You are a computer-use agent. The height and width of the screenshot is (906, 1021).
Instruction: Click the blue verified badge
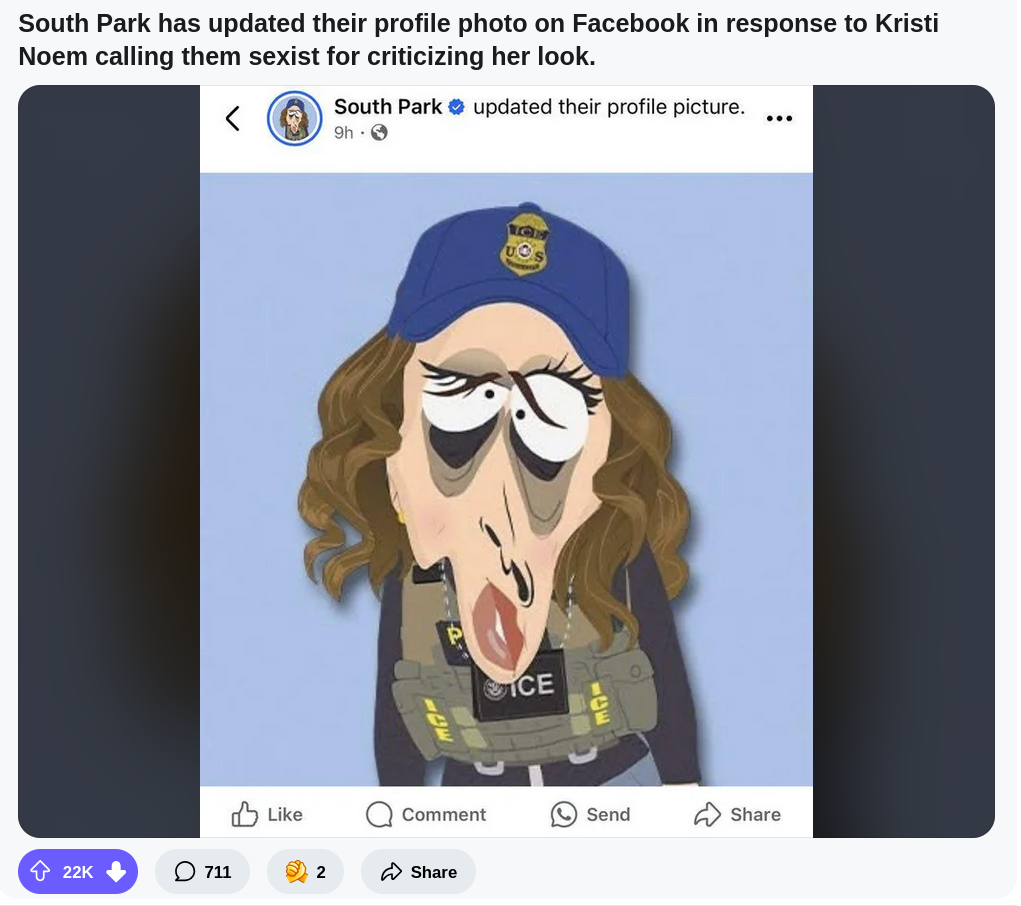point(457,107)
